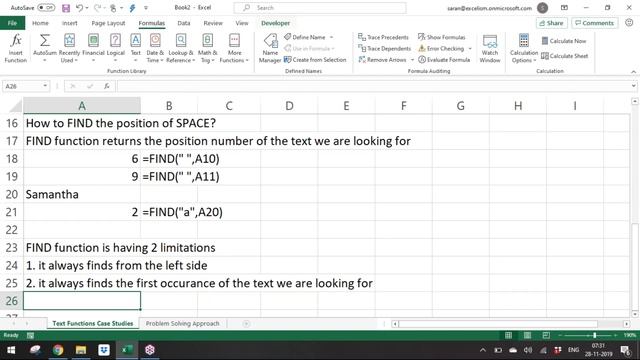Open Math & Trig functions
Image resolution: width=640 pixels, height=360 pixels.
point(207,48)
